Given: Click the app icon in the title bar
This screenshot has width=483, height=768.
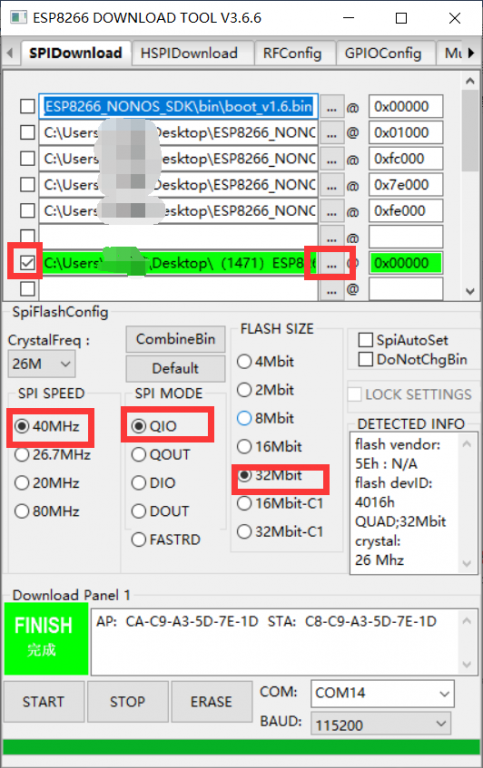Looking at the screenshot, I should pyautogui.click(x=19, y=18).
